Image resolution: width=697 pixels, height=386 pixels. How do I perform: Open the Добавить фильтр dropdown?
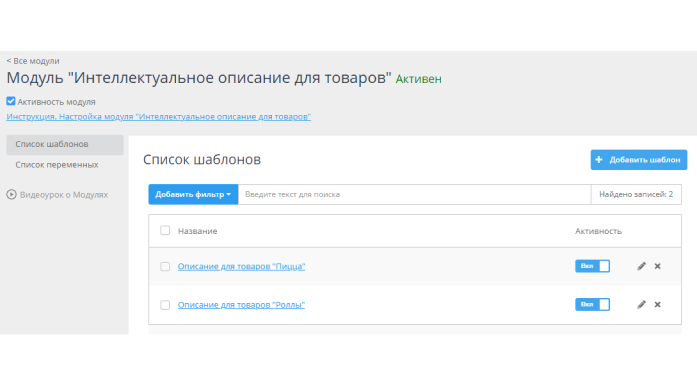(x=193, y=194)
